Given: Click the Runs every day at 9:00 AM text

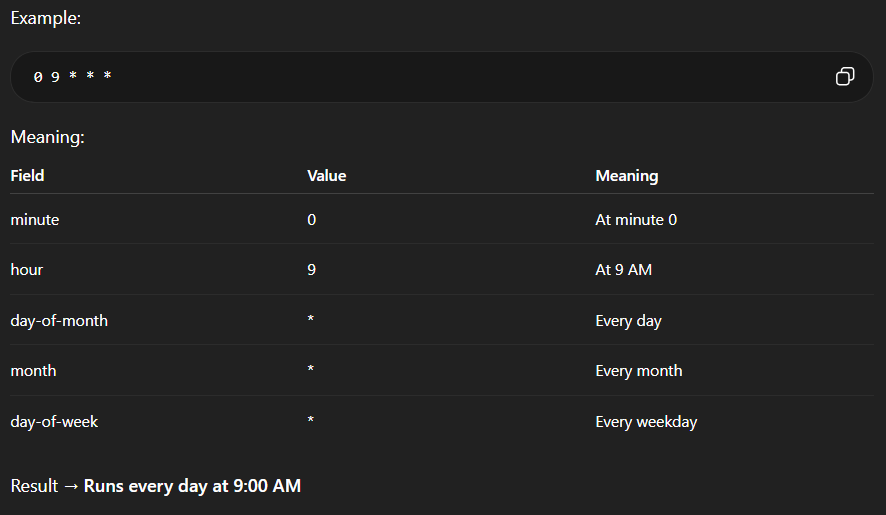Looking at the screenshot, I should point(192,486).
